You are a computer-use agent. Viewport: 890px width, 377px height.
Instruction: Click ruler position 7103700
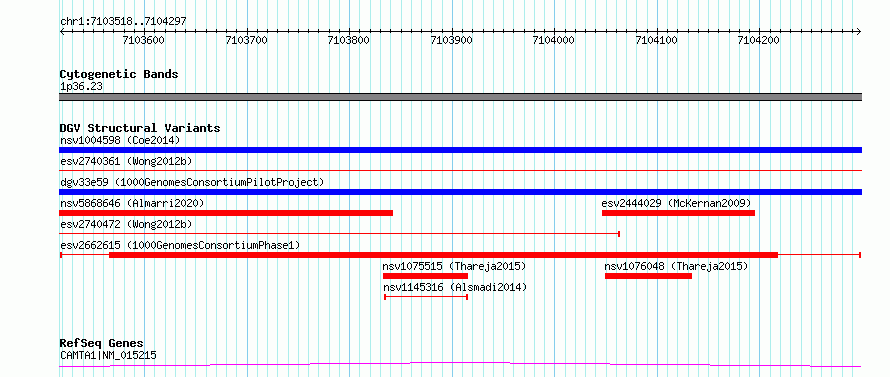[247, 40]
